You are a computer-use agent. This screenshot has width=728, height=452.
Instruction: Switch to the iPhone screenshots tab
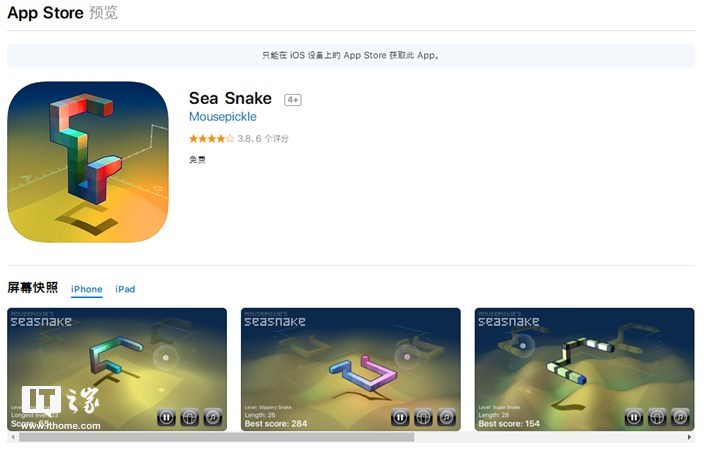point(86,289)
